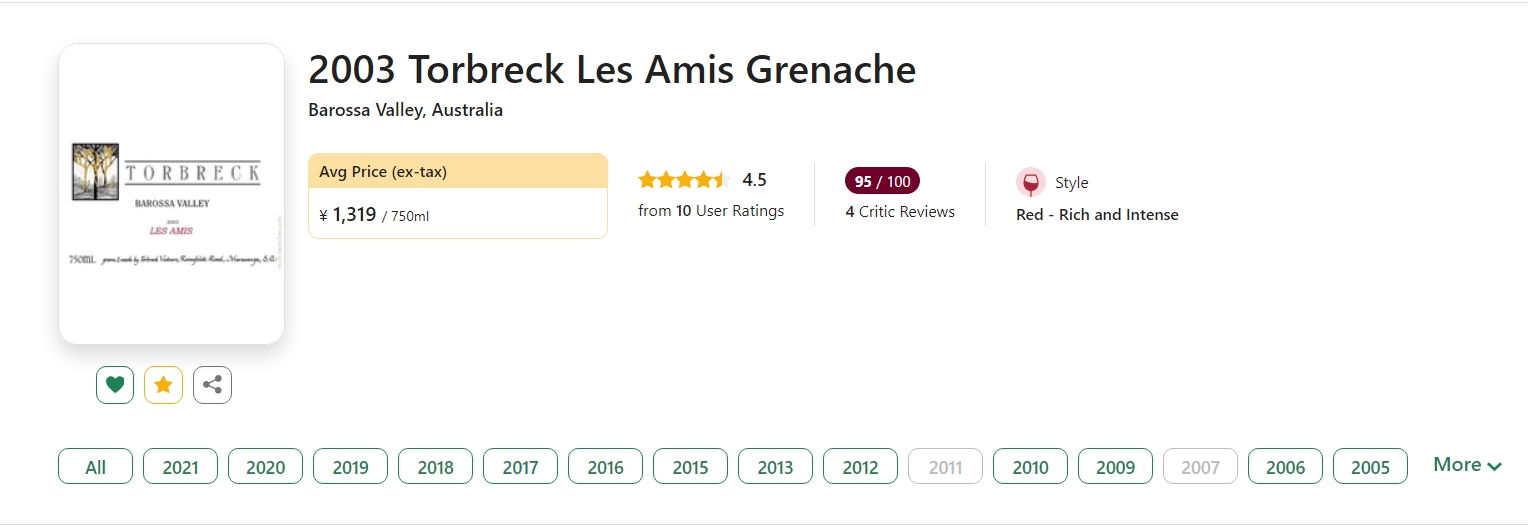Screen dimensions: 1528x526
Task: View the 10 User Ratings link
Action: (711, 211)
